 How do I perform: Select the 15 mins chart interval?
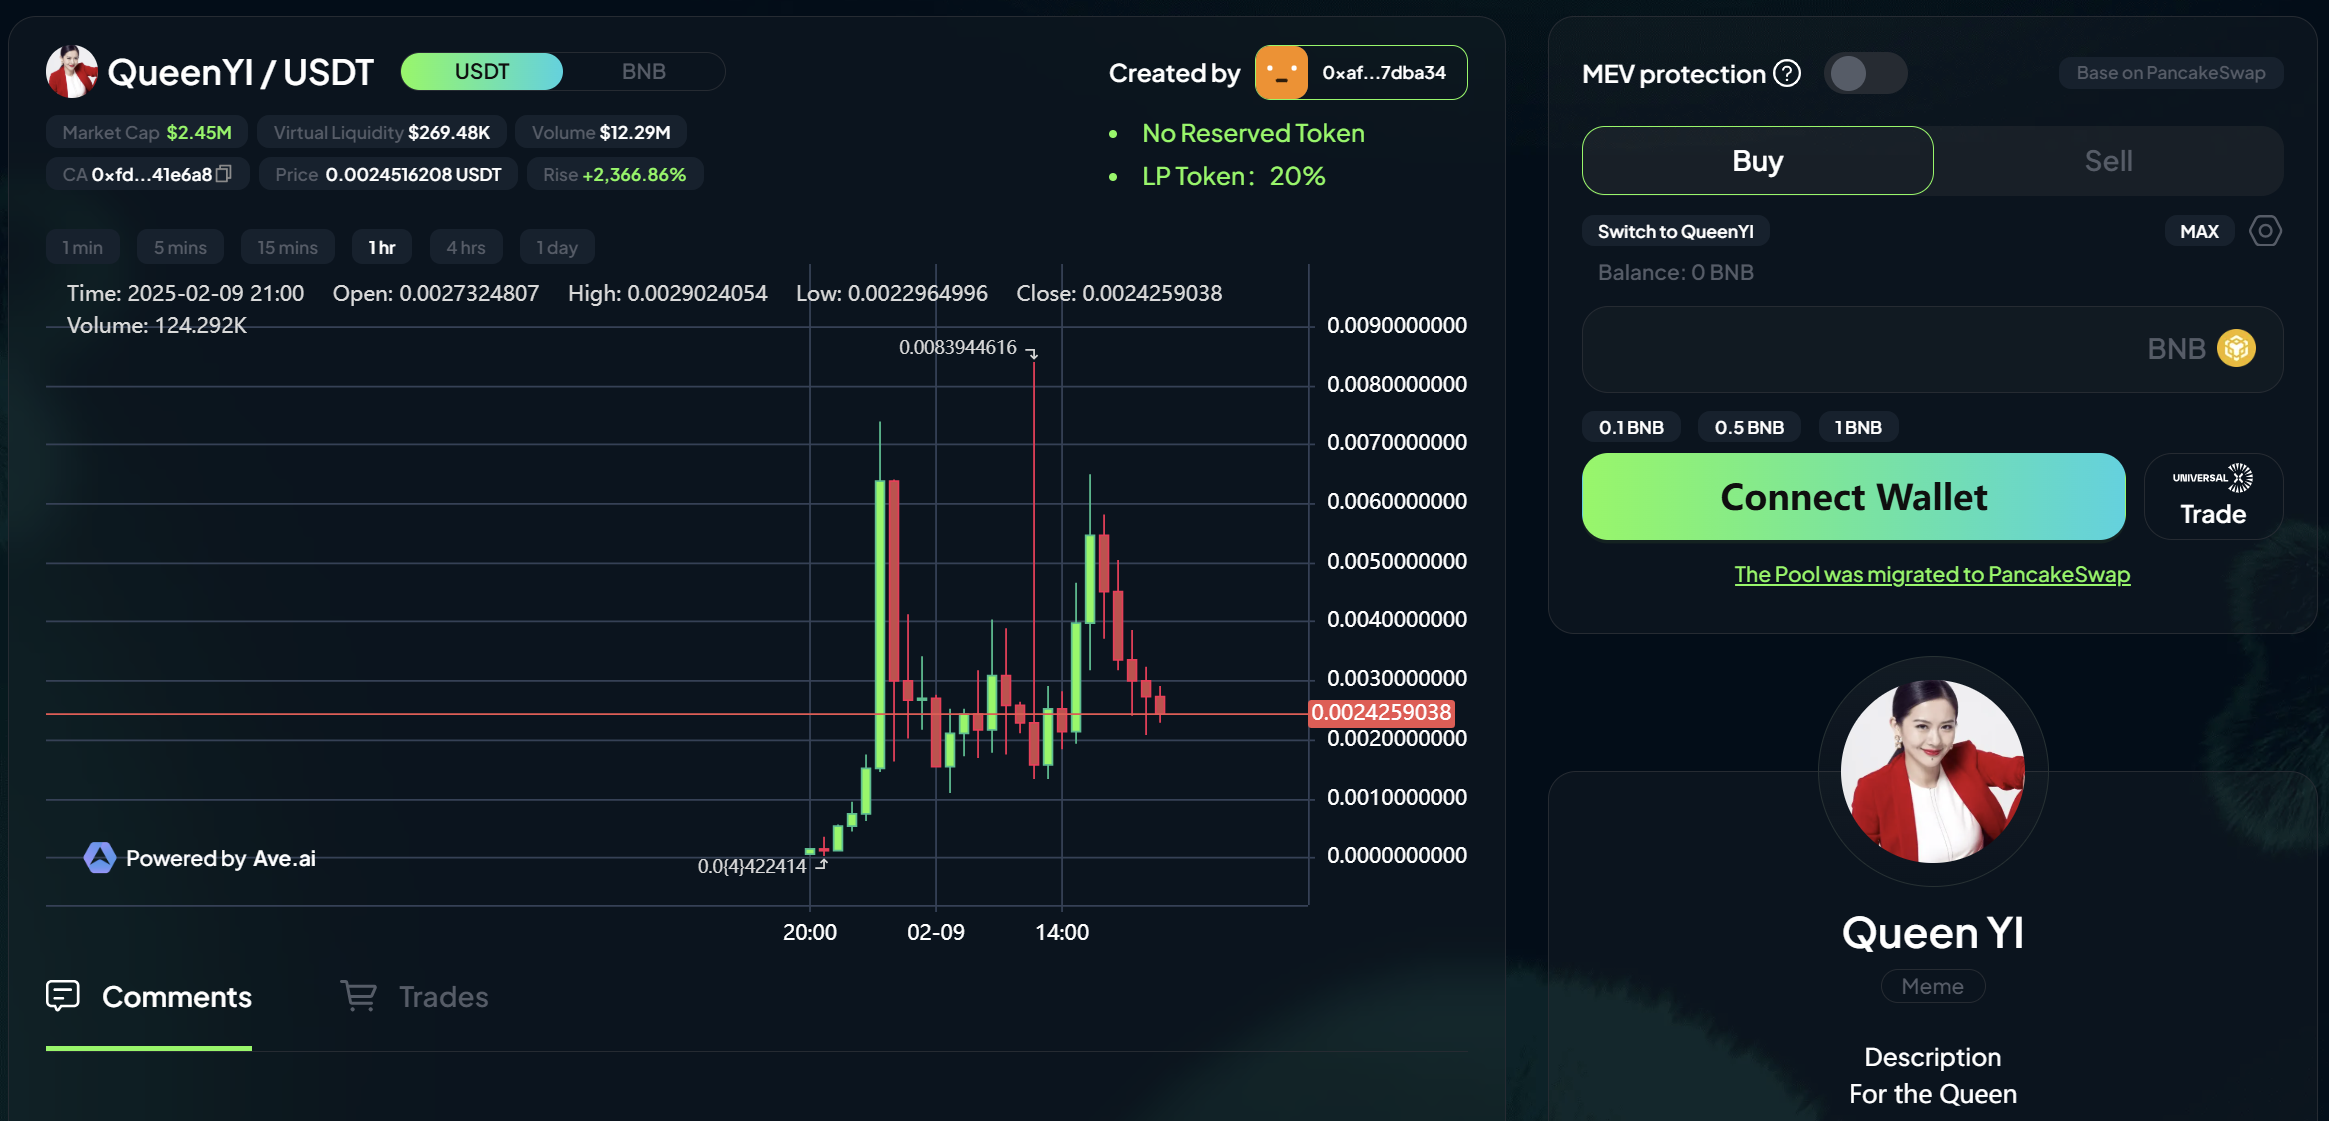pyautogui.click(x=287, y=247)
